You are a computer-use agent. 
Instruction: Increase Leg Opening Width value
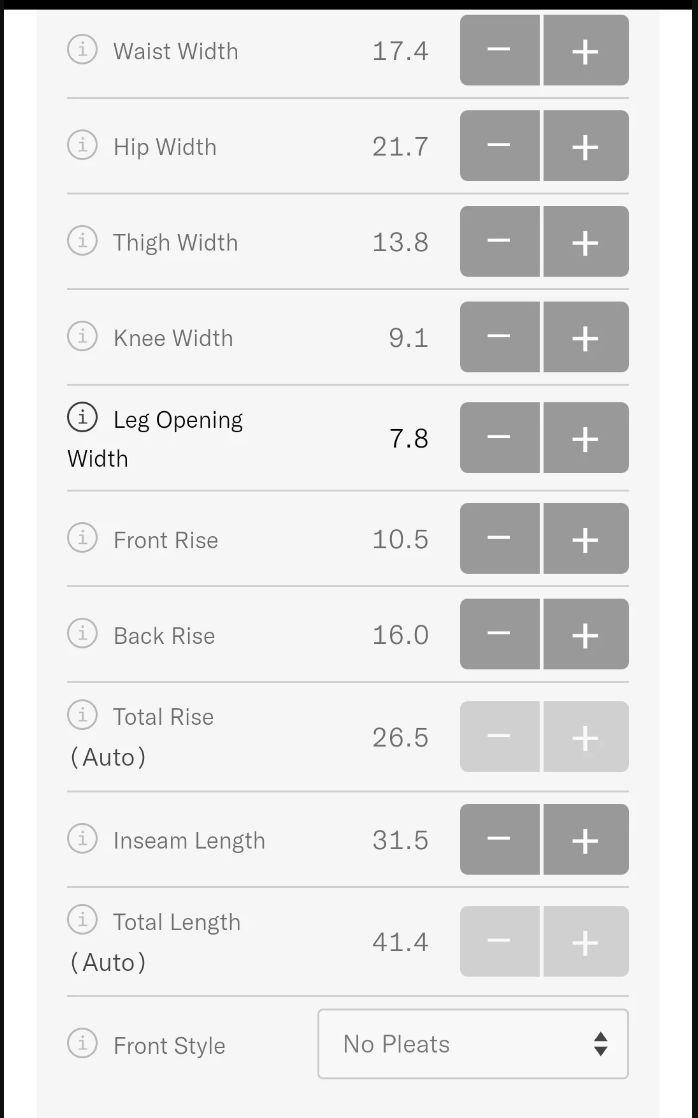click(x=585, y=438)
